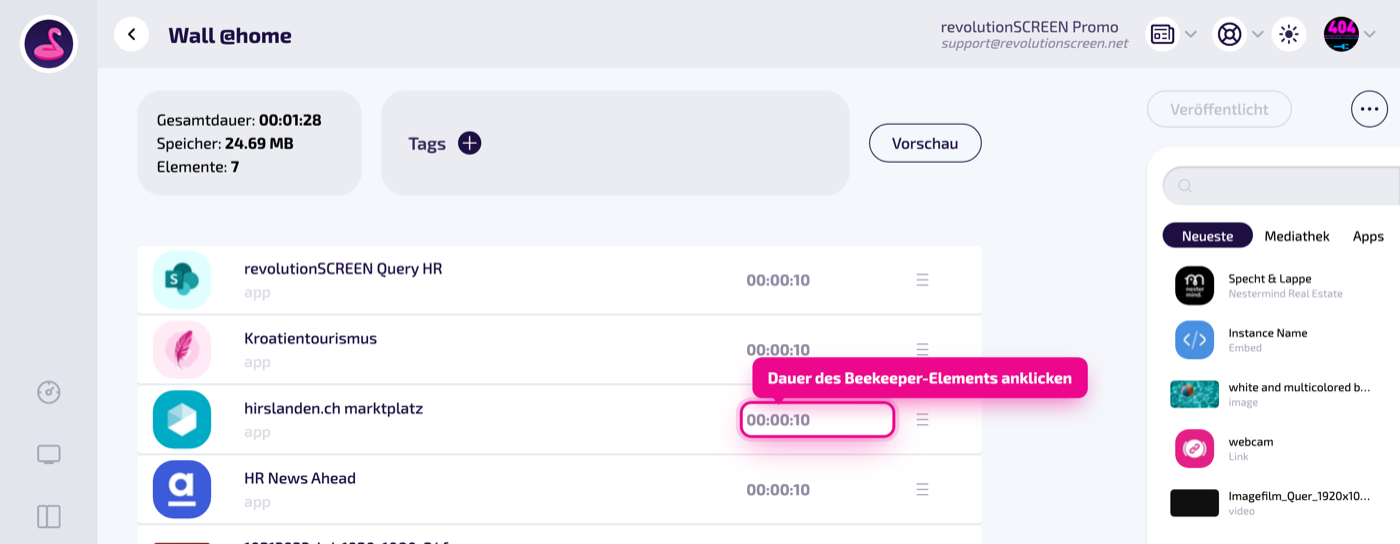The width and height of the screenshot is (1400, 544).
Task: Click the white and multicolored image thumbnail
Action: [x=1194, y=394]
